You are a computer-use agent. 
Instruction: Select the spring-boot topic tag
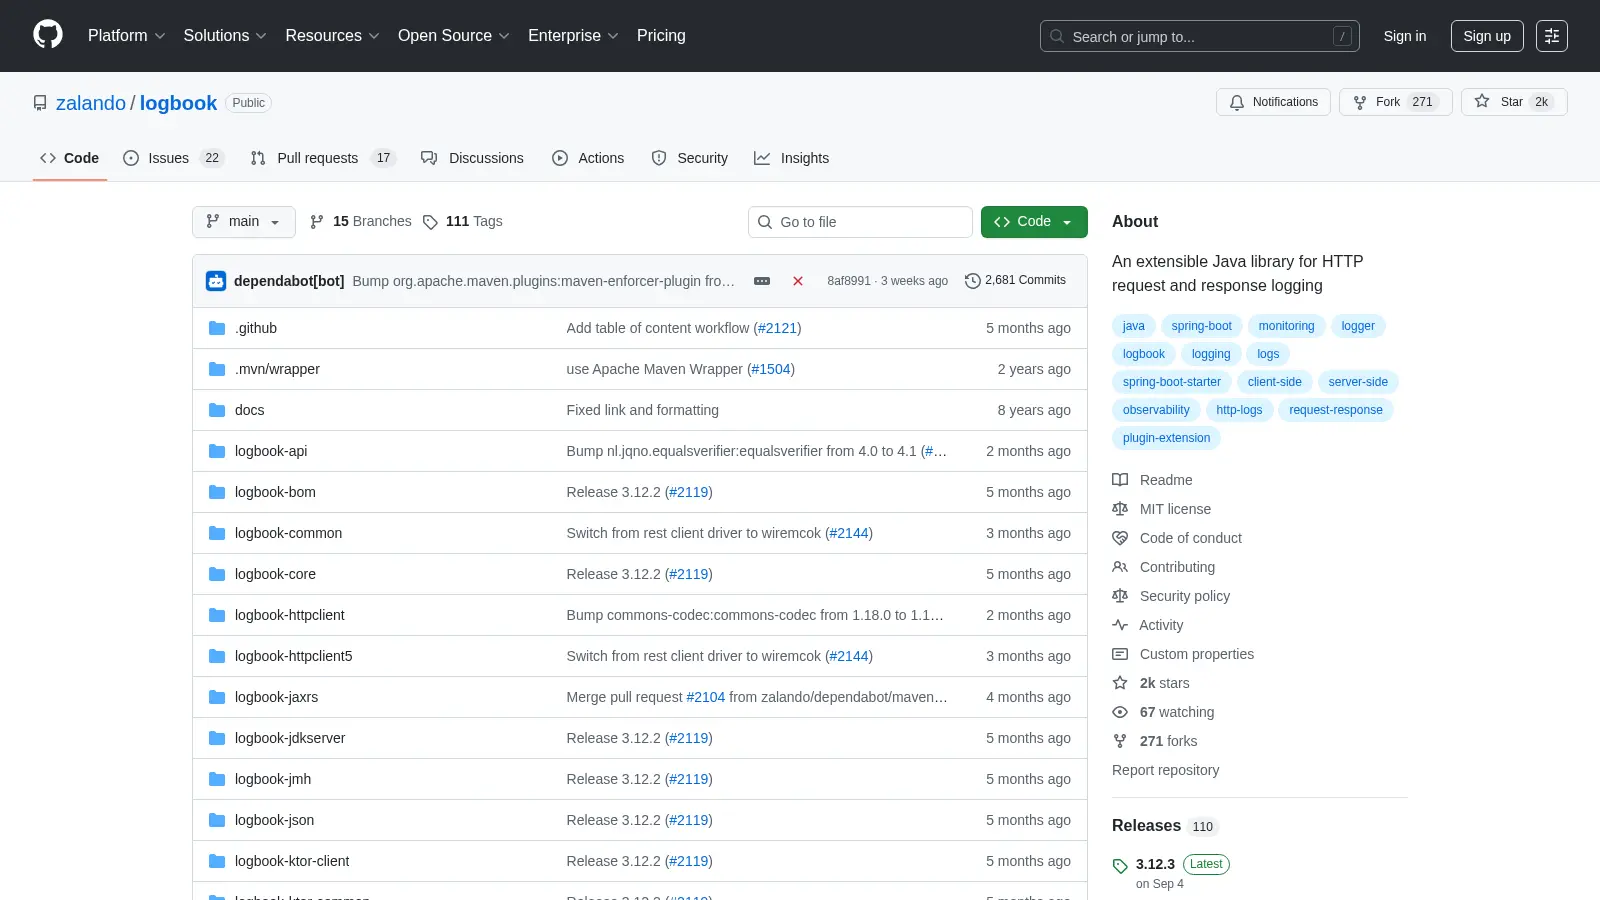[1202, 326]
